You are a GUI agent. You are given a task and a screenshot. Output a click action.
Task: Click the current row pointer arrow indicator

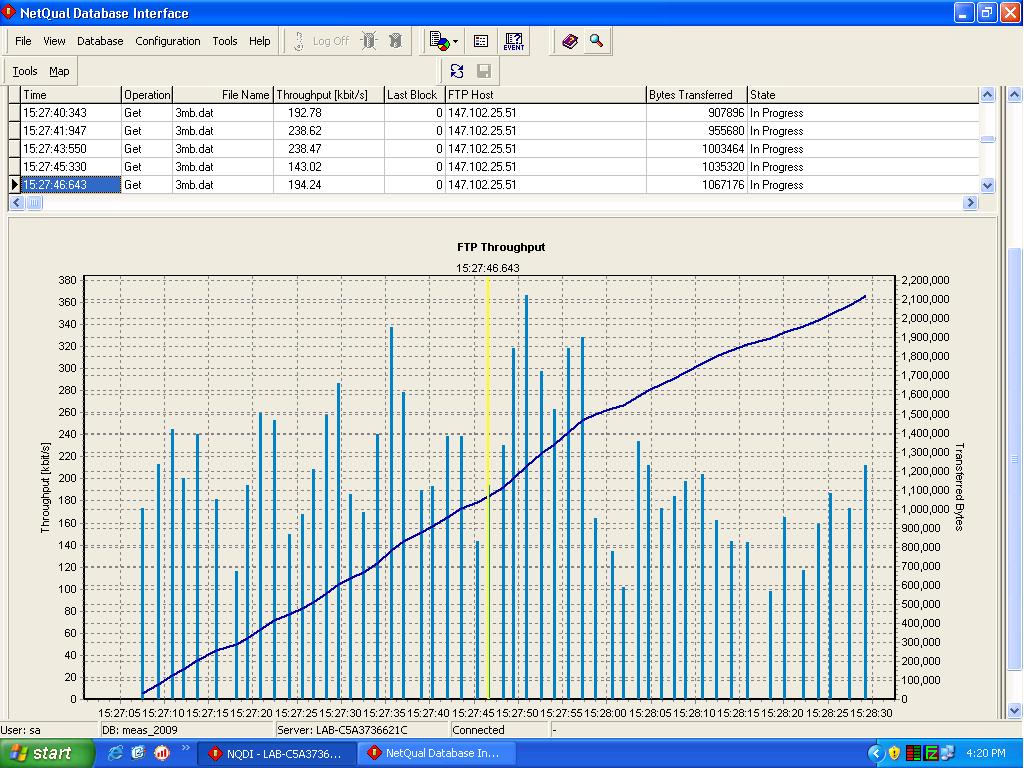tap(14, 185)
